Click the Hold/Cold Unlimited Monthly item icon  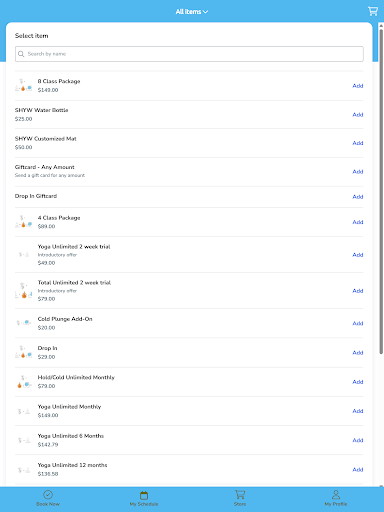pos(23,382)
